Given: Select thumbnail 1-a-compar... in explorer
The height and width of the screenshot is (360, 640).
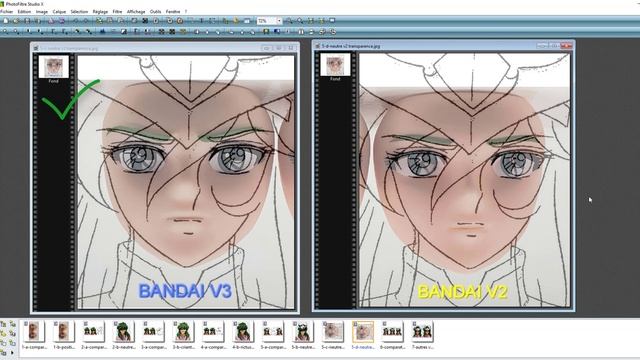Looking at the screenshot, I should coord(34,335).
